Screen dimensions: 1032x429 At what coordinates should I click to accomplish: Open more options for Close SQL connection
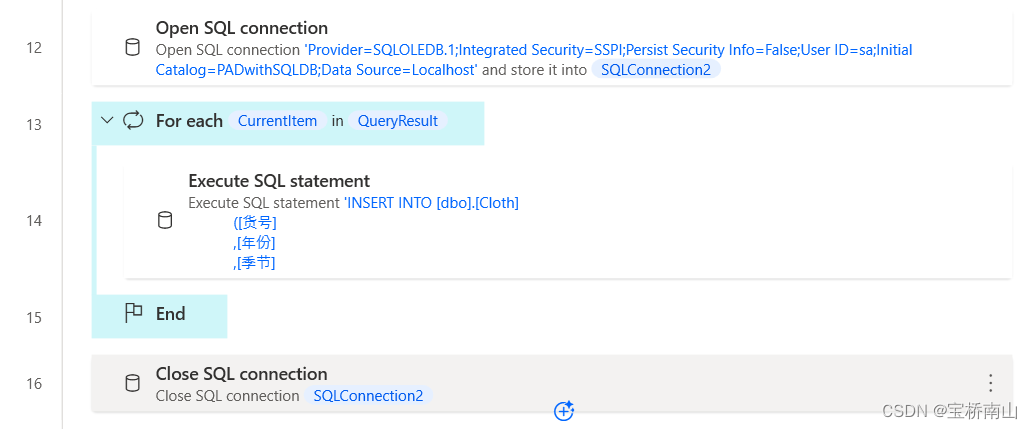990,383
